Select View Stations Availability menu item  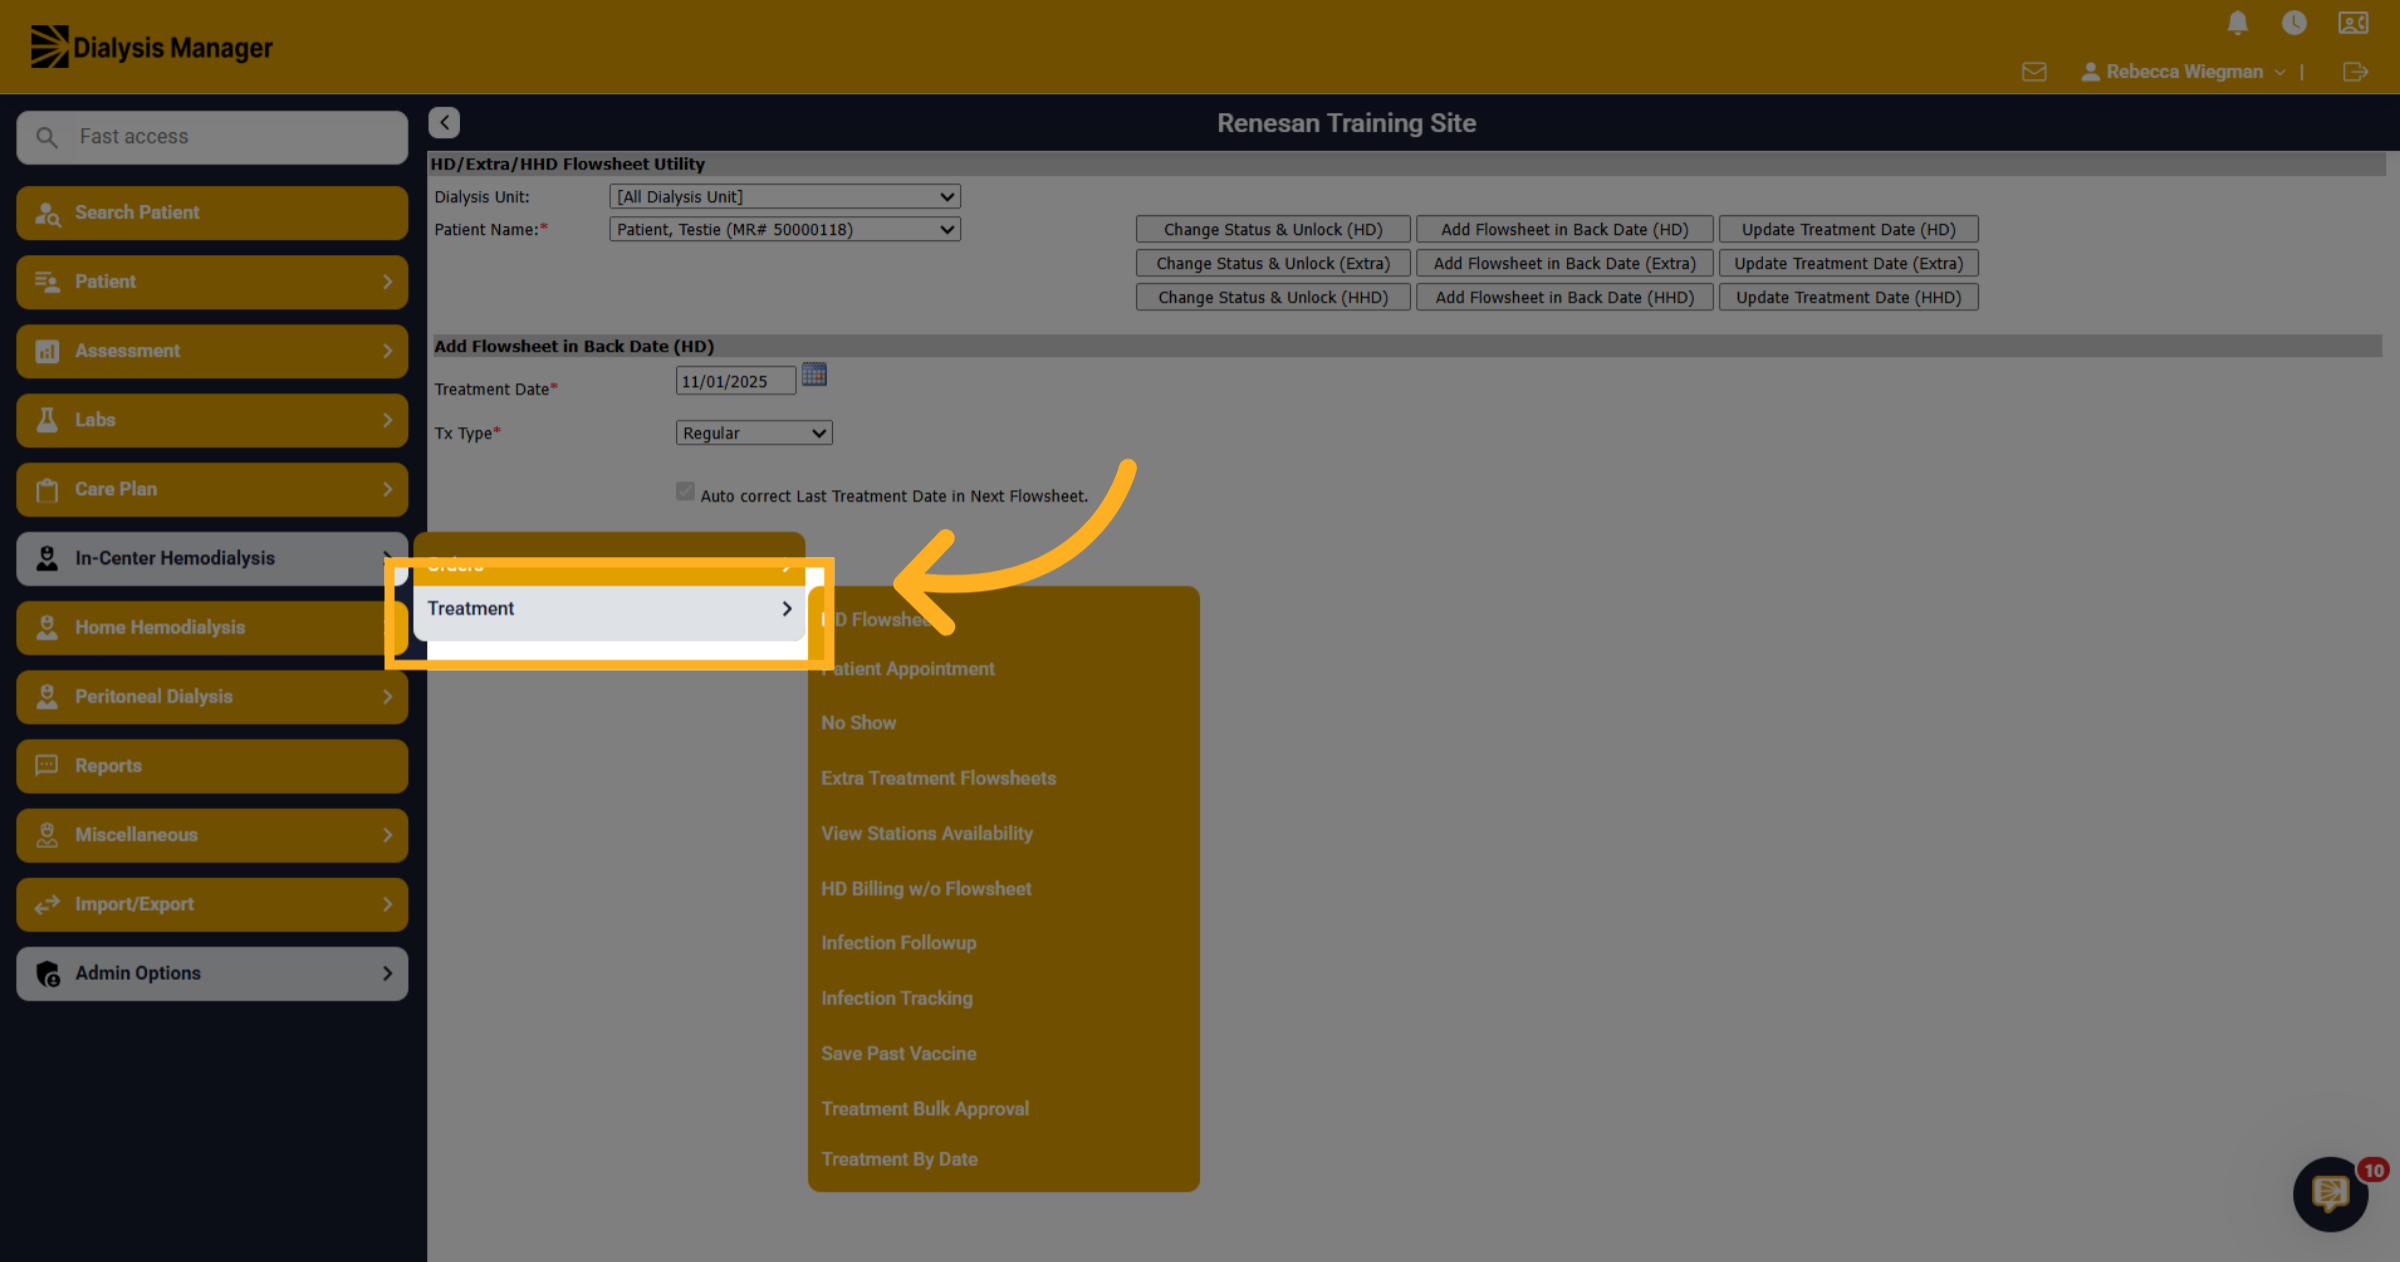(927, 833)
